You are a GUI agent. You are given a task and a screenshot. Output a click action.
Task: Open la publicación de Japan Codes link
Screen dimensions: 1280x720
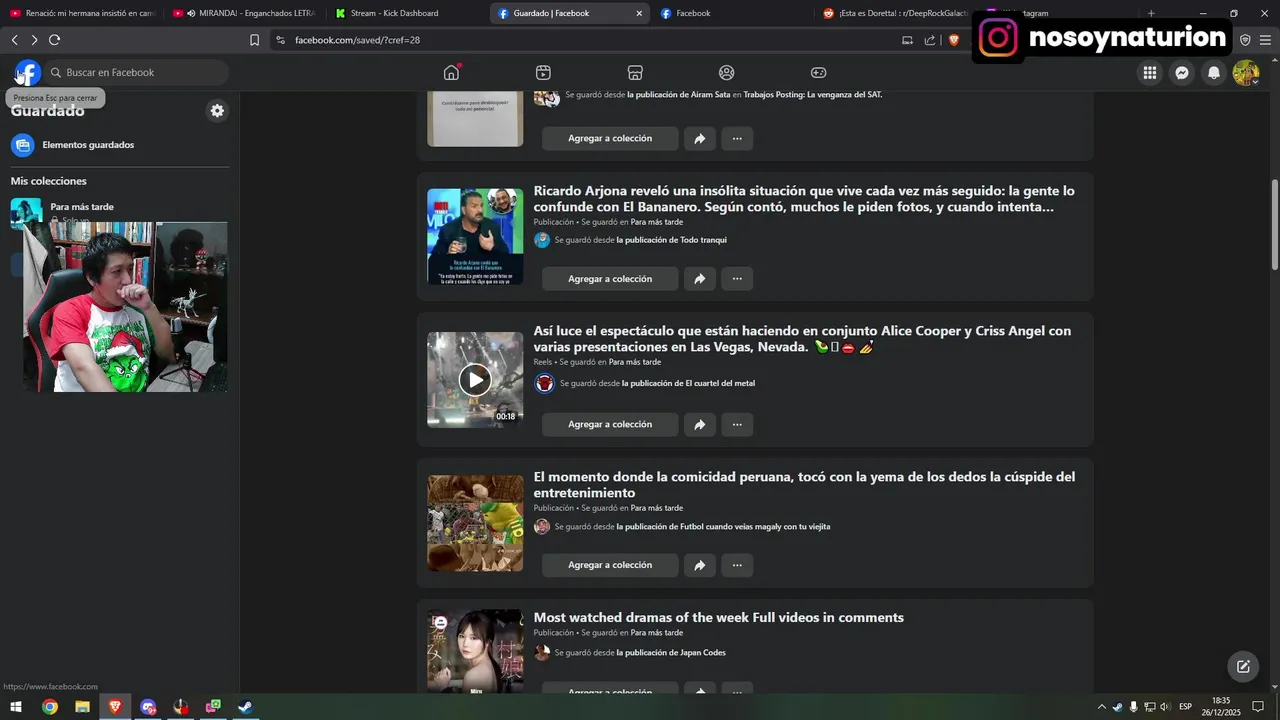point(671,652)
